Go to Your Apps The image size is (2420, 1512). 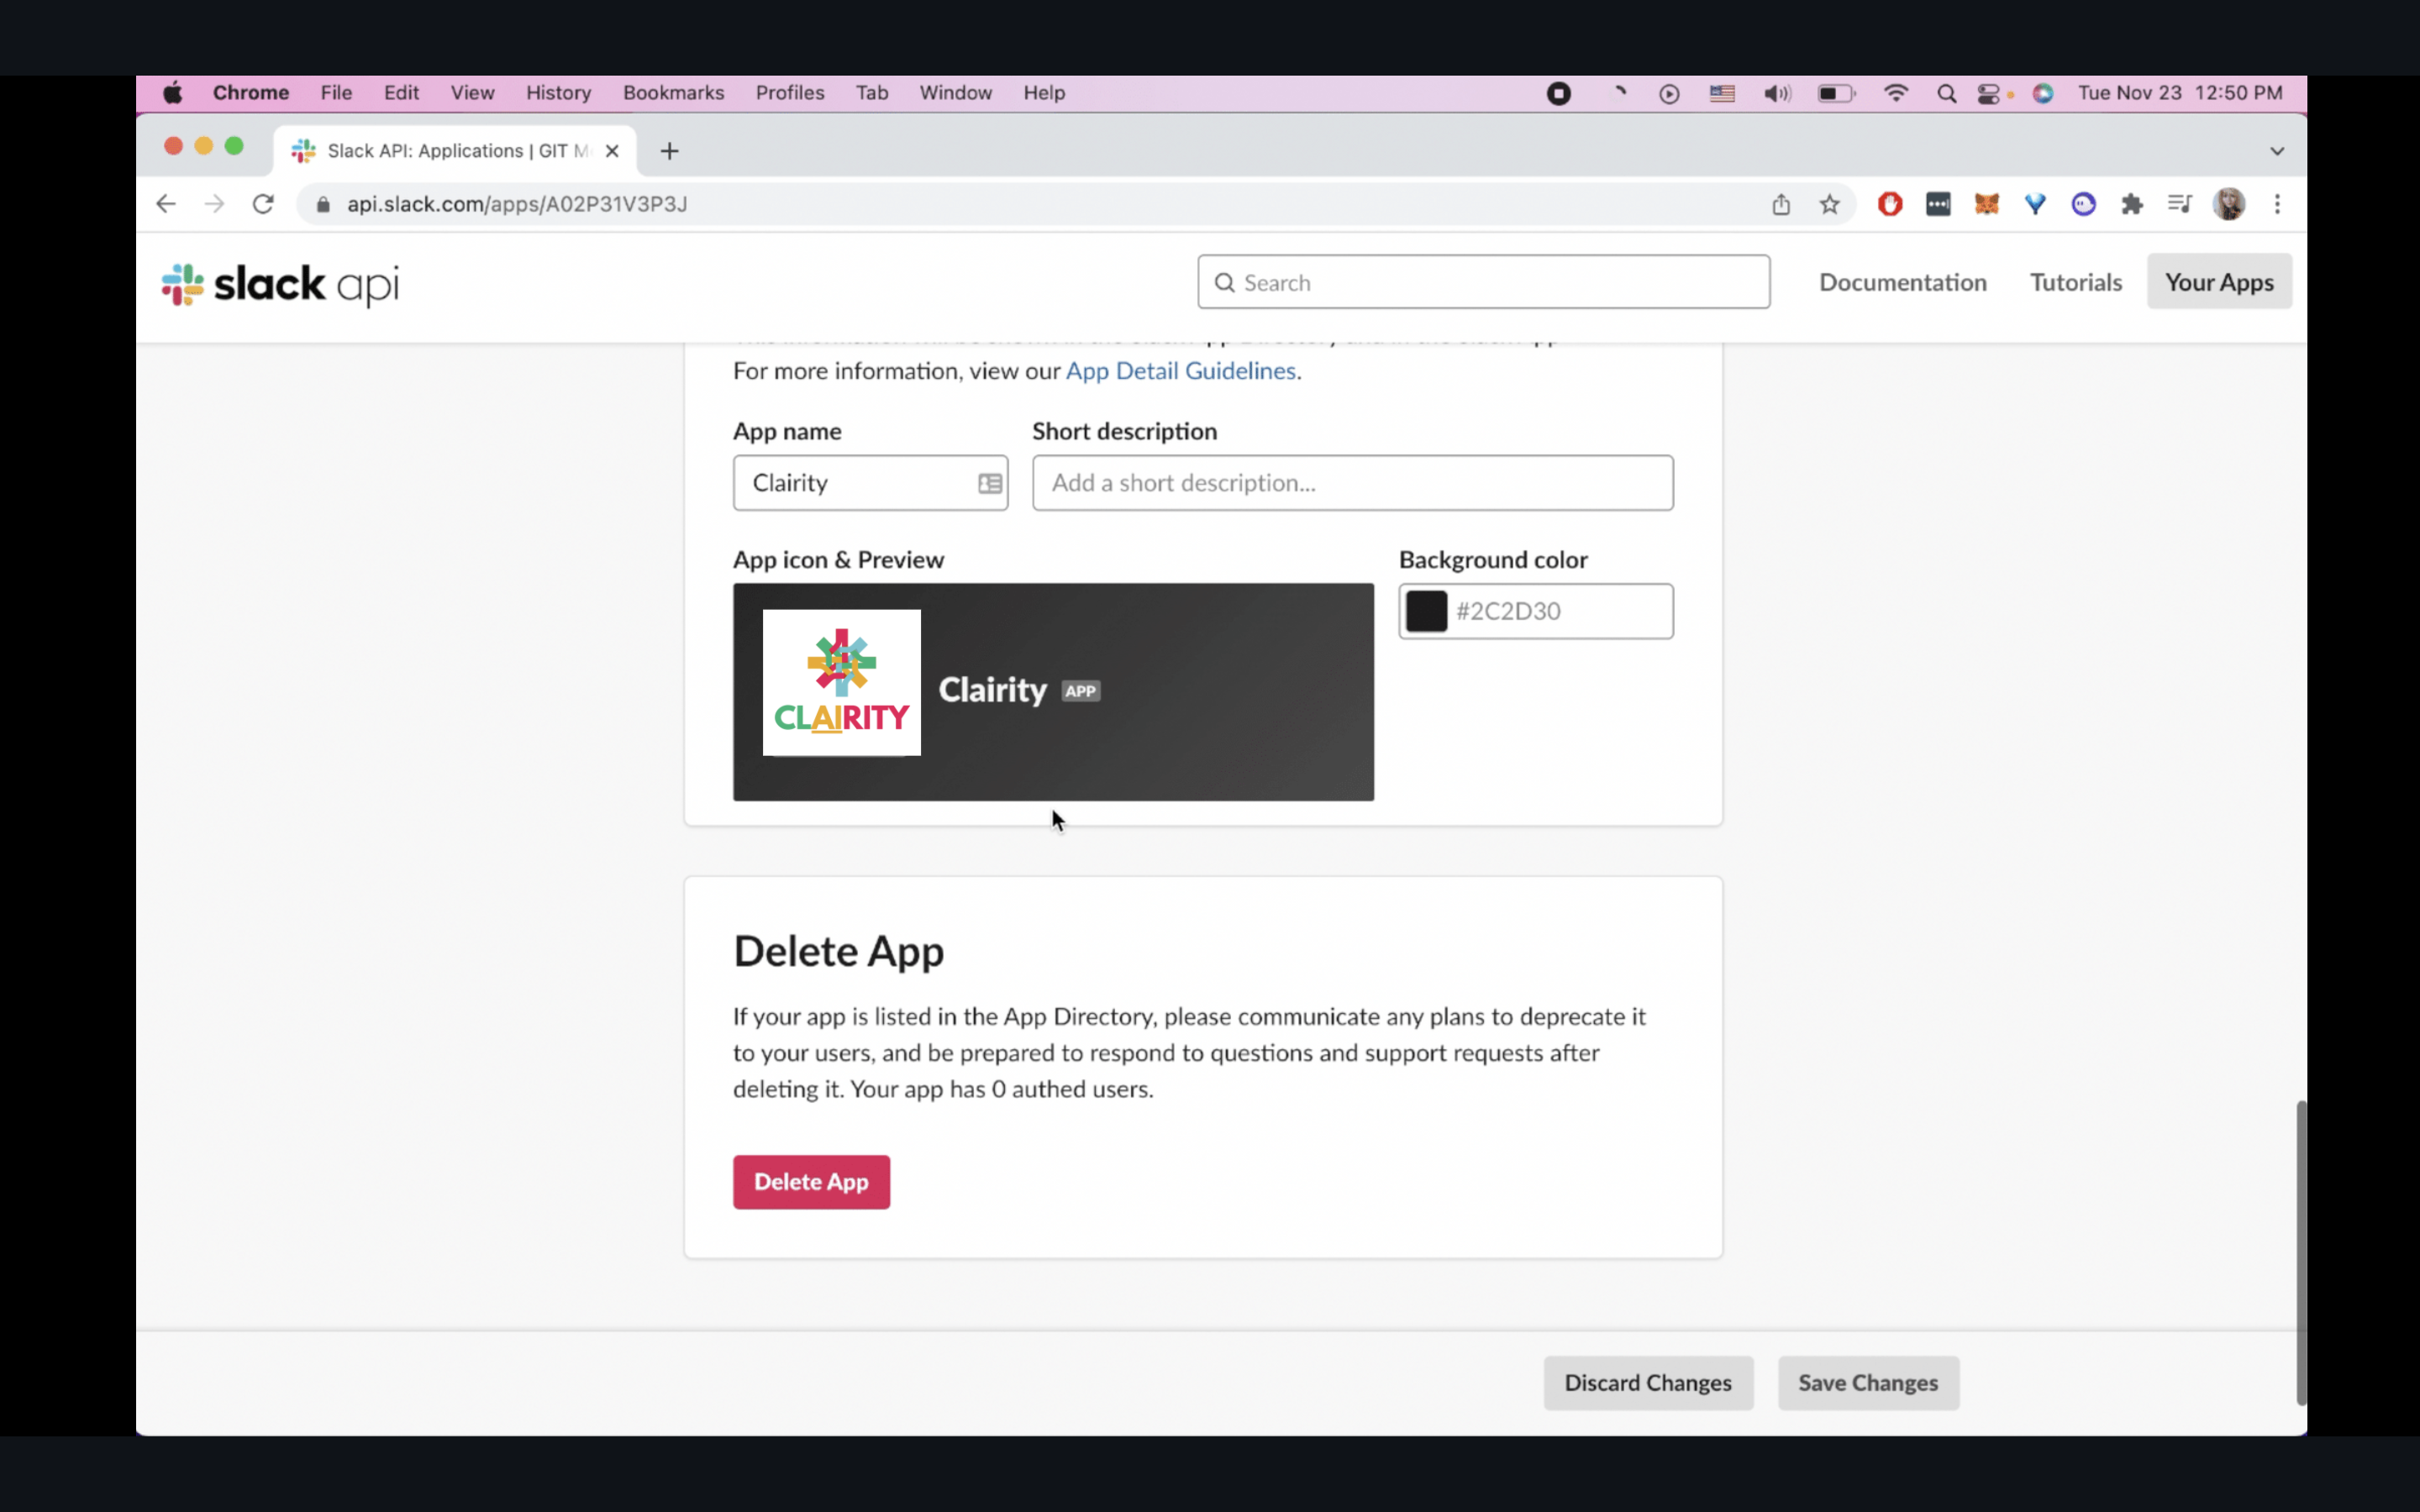(x=2218, y=282)
